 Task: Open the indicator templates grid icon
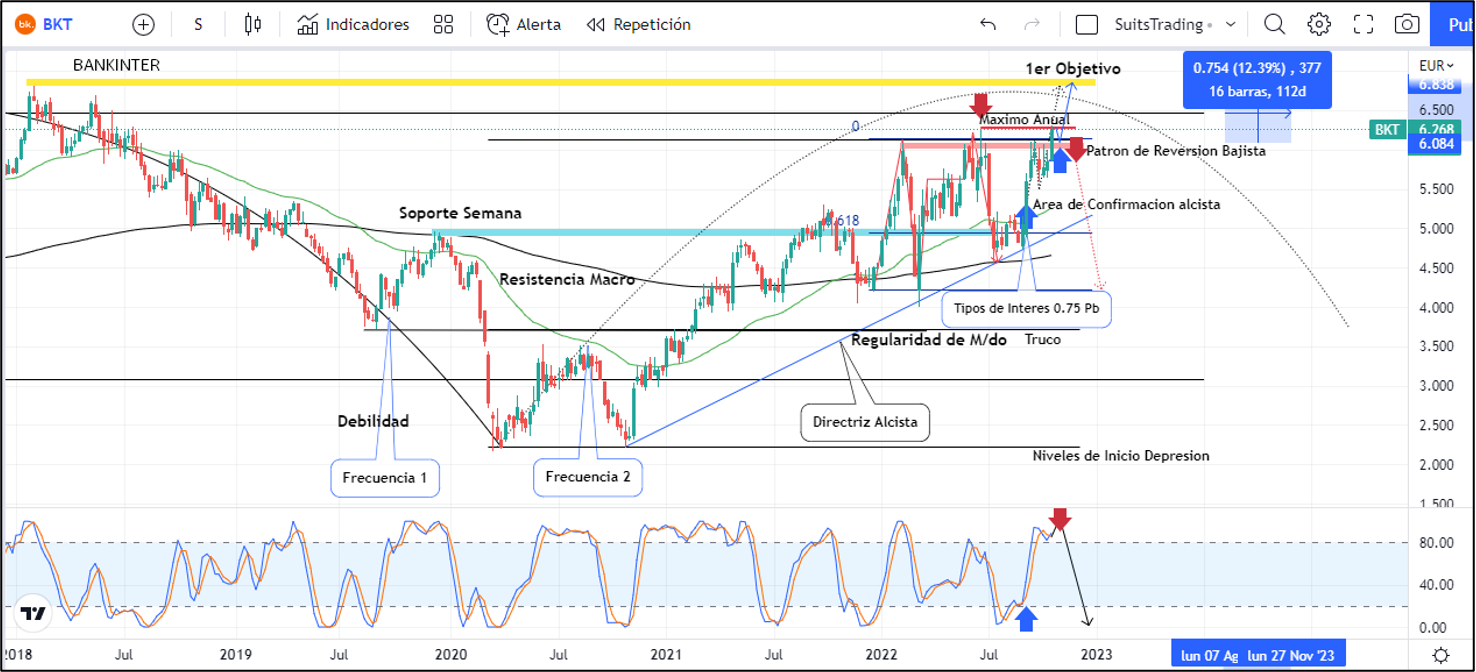click(x=444, y=24)
